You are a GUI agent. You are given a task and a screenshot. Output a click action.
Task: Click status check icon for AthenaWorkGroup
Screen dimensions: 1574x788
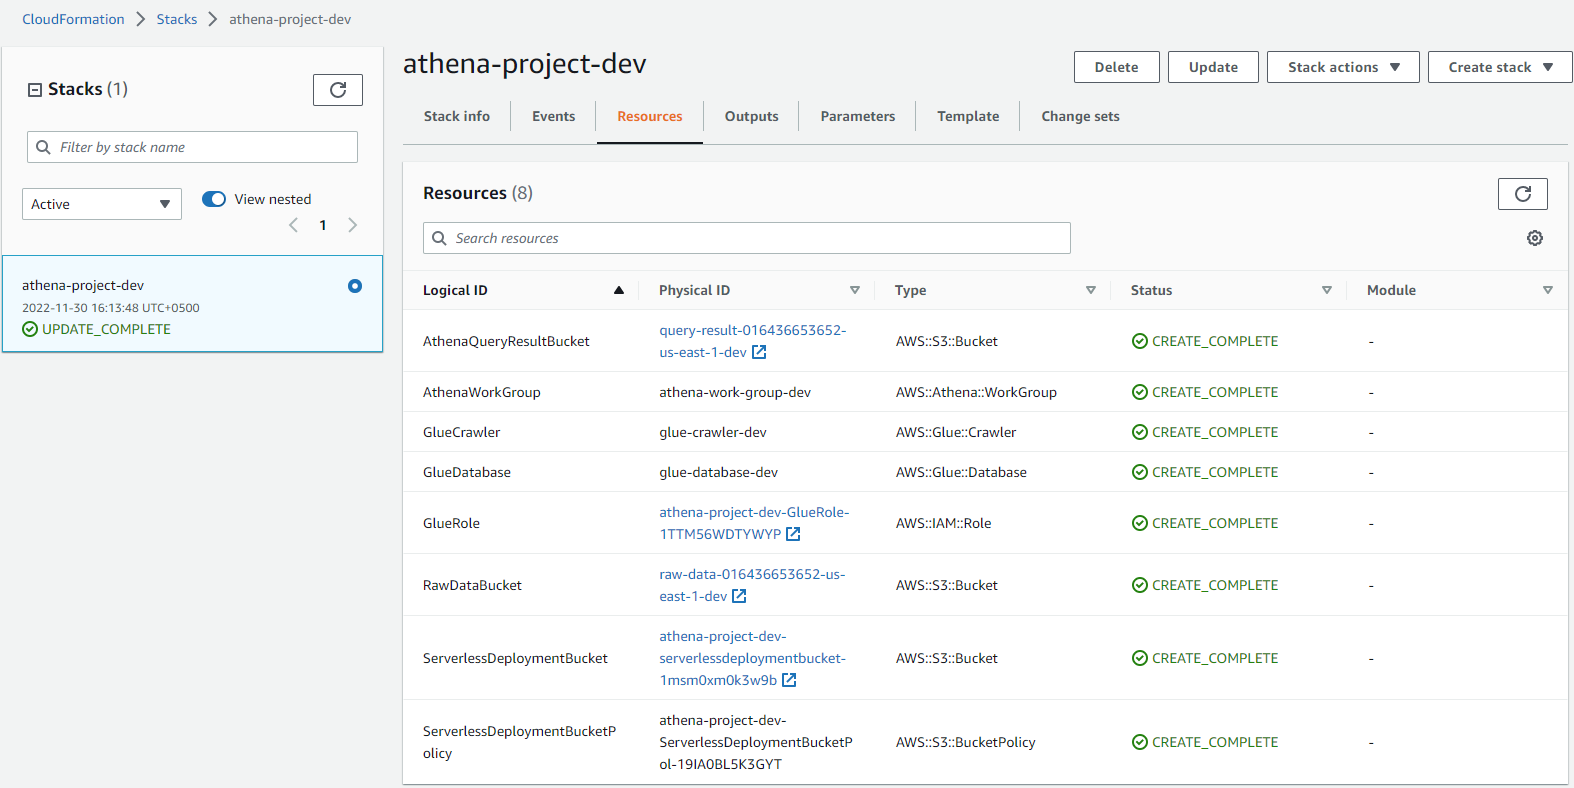(1140, 392)
